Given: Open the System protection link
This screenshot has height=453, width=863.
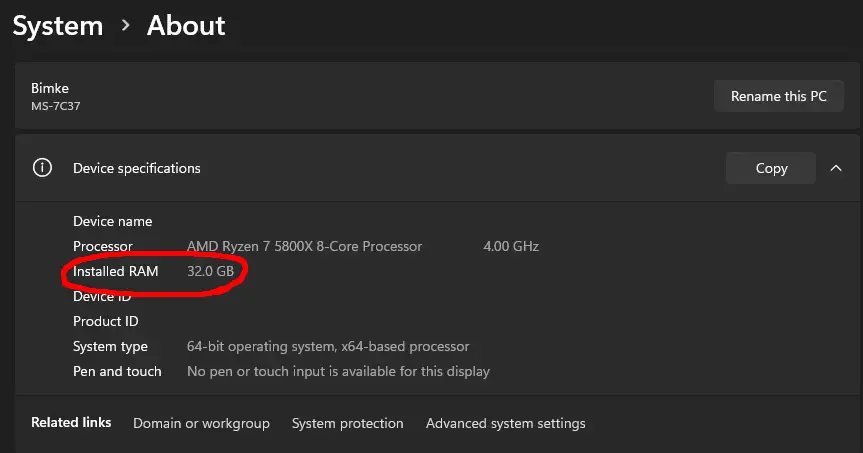Looking at the screenshot, I should (347, 423).
